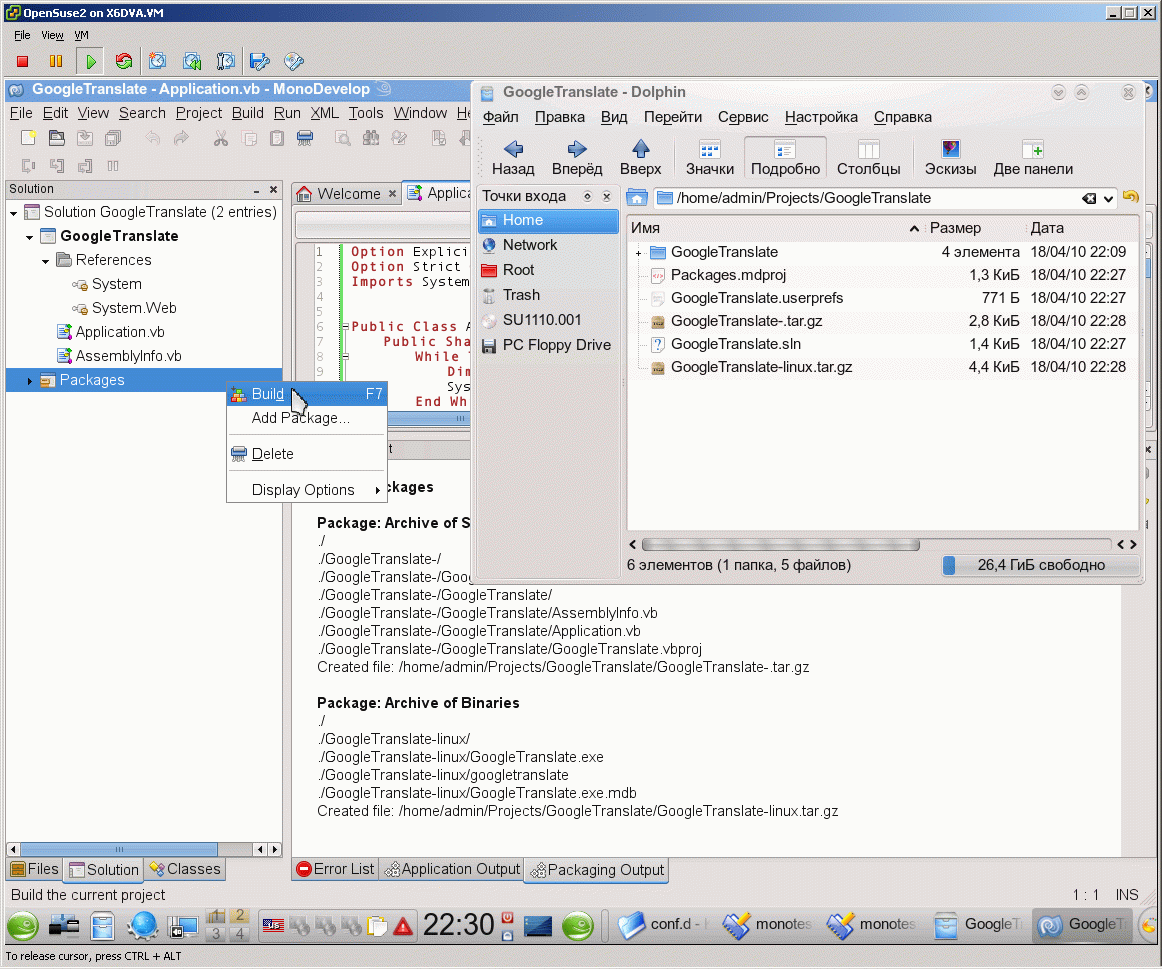
Task: Expand GoogleTranslate folder in Dolphin list
Action: pos(638,253)
